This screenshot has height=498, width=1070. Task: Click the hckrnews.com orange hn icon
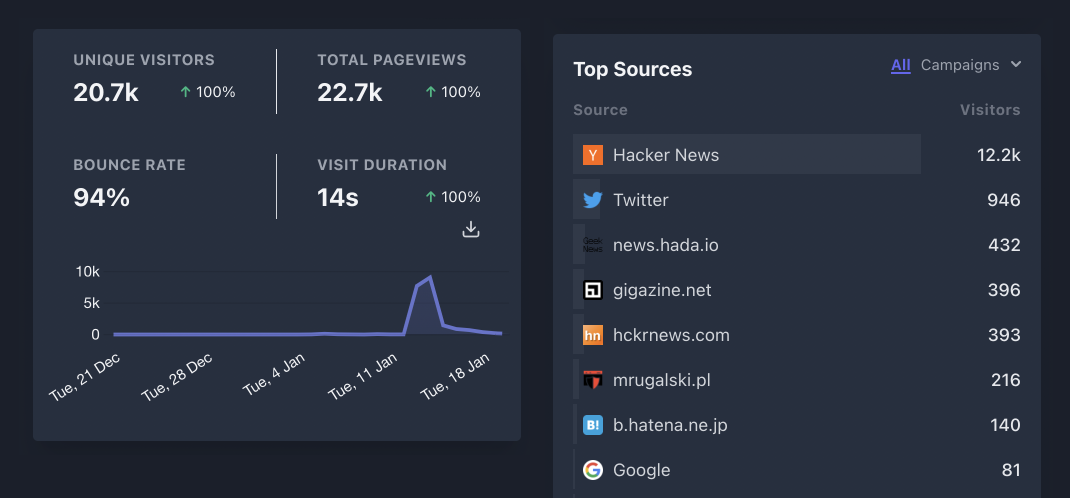coord(593,335)
